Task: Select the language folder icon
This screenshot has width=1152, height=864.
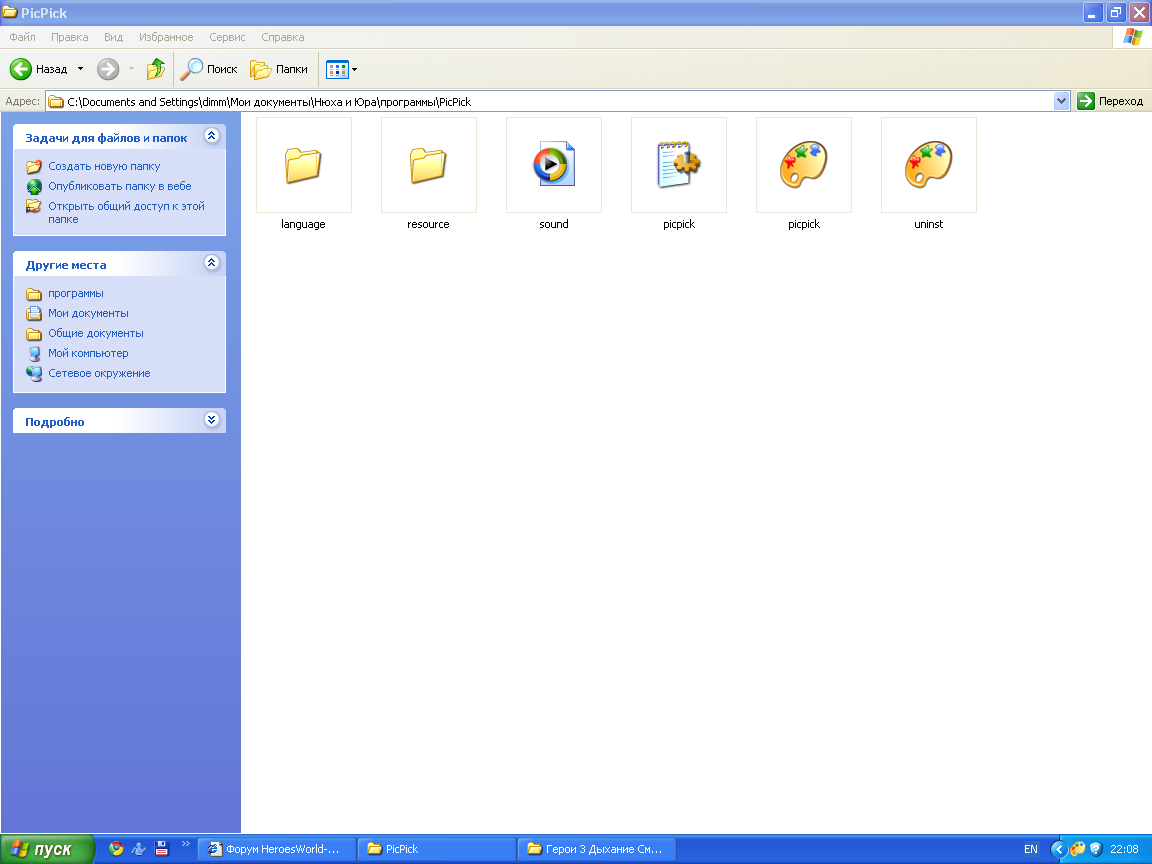Action: (x=303, y=165)
